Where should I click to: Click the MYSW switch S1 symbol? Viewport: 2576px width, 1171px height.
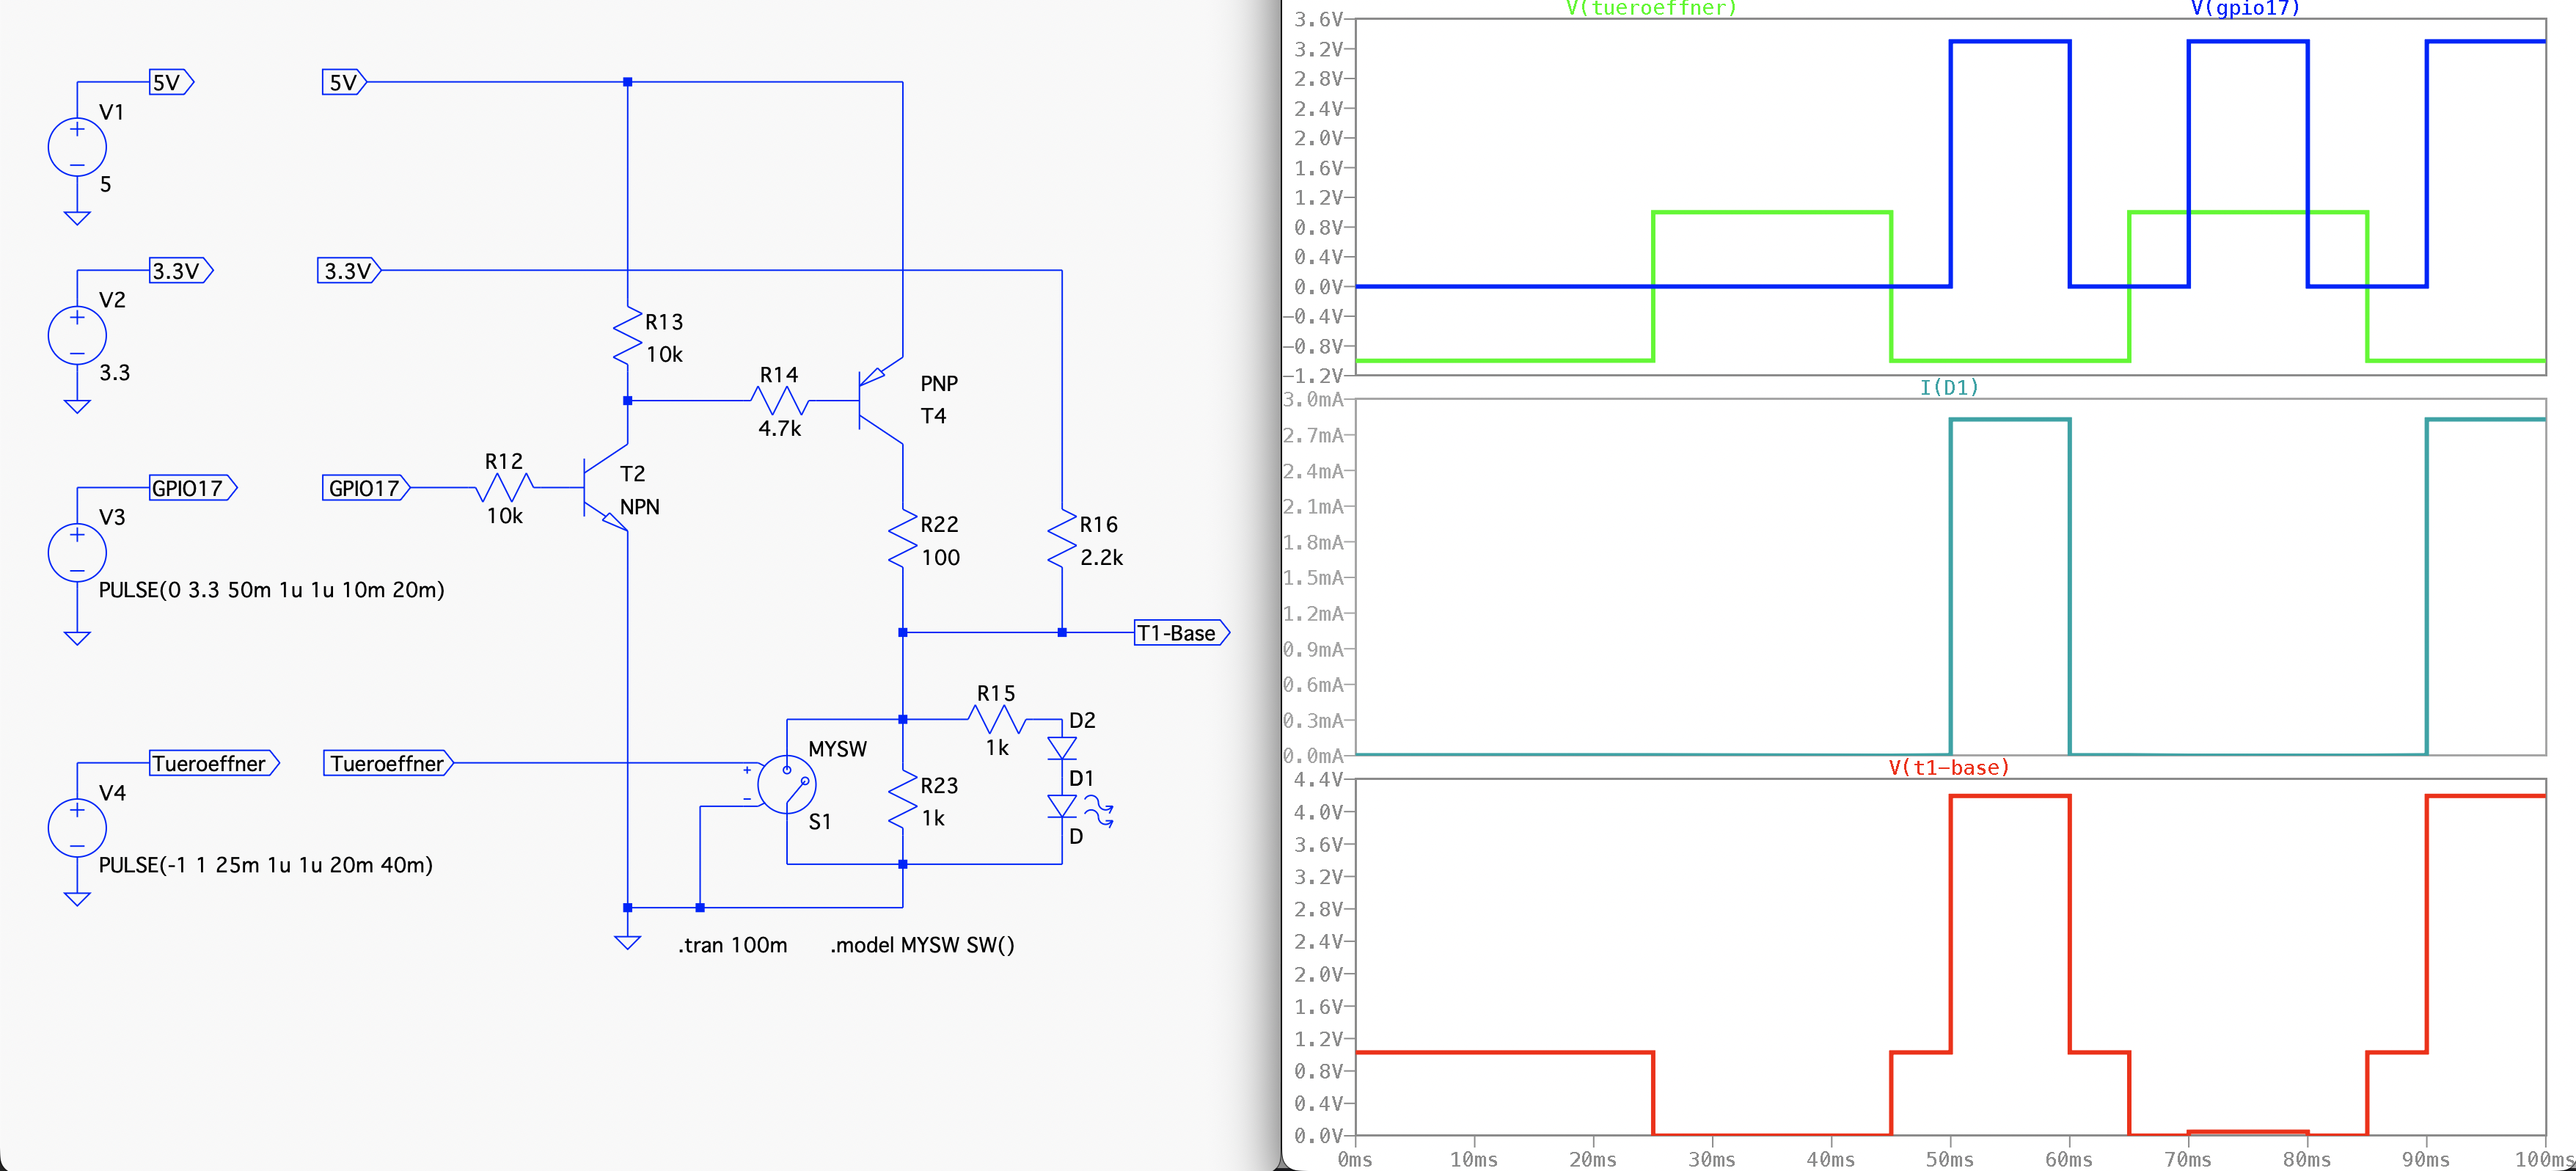[x=787, y=784]
